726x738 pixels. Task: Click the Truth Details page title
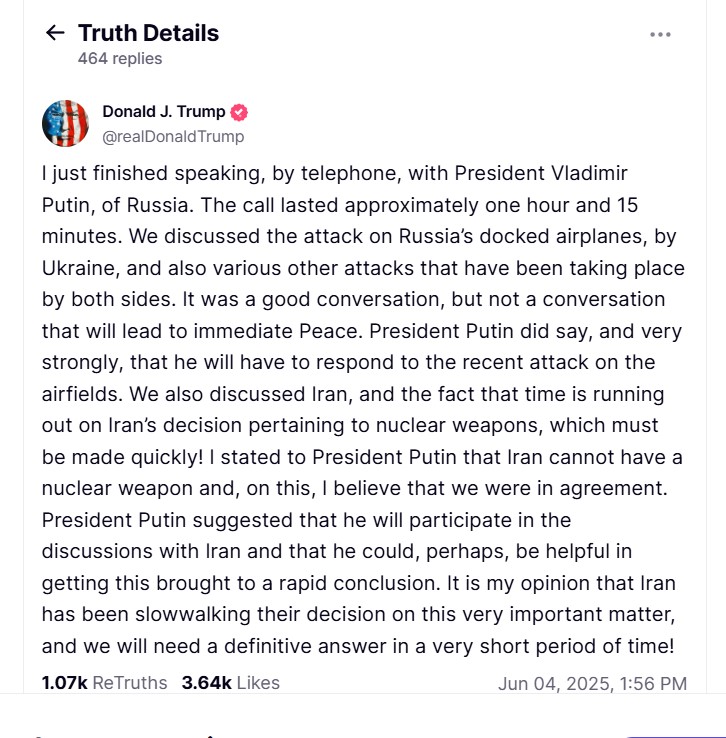[149, 33]
